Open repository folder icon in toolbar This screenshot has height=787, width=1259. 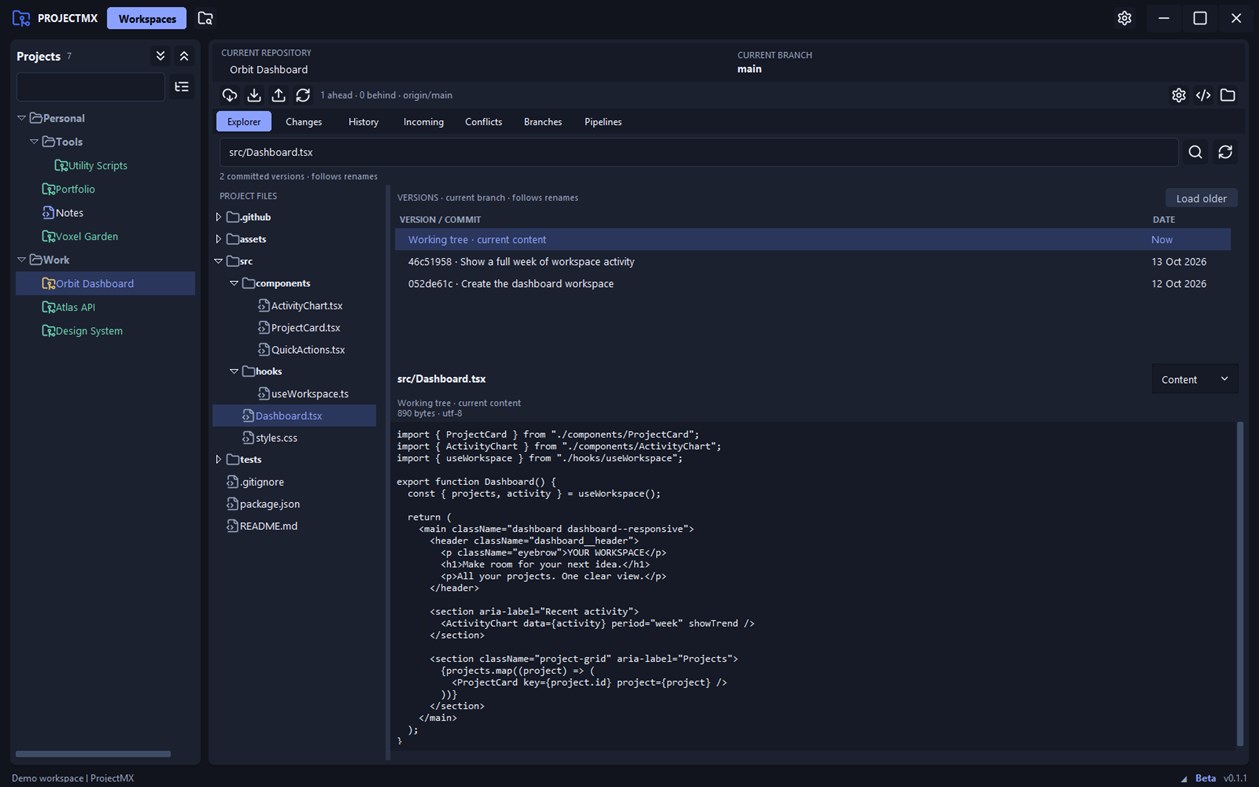(x=1228, y=95)
